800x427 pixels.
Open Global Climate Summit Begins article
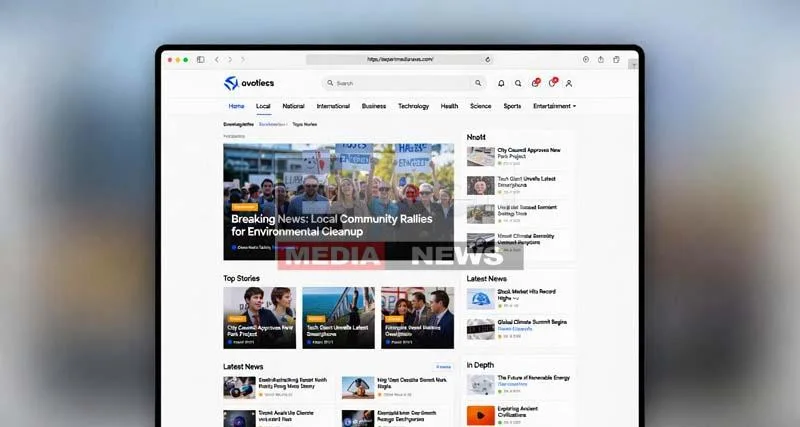532,322
